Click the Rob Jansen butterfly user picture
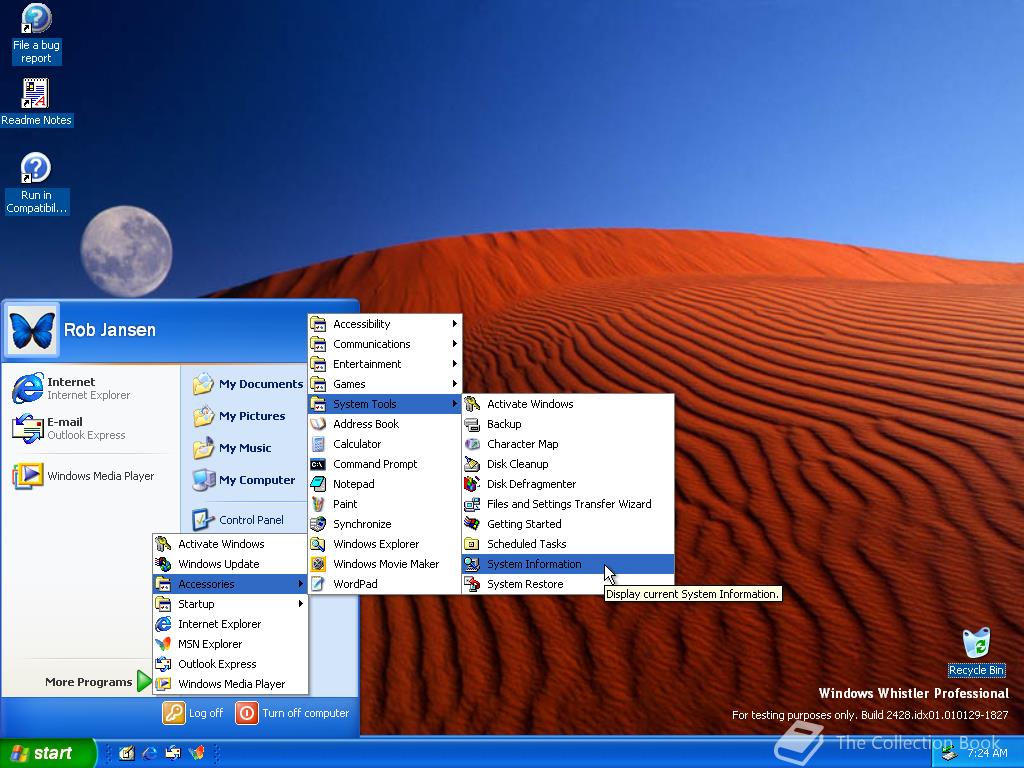Image resolution: width=1024 pixels, height=768 pixels. pos(32,330)
